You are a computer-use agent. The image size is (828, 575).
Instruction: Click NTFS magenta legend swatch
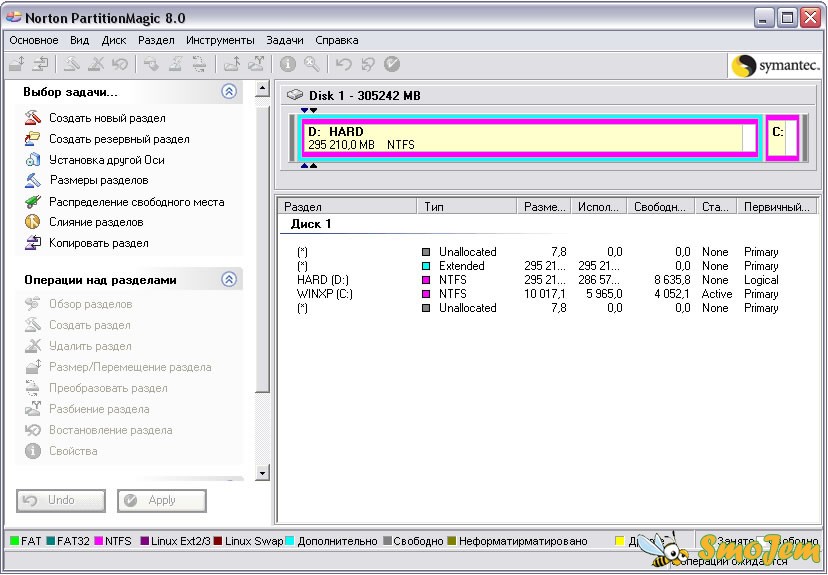(x=98, y=541)
